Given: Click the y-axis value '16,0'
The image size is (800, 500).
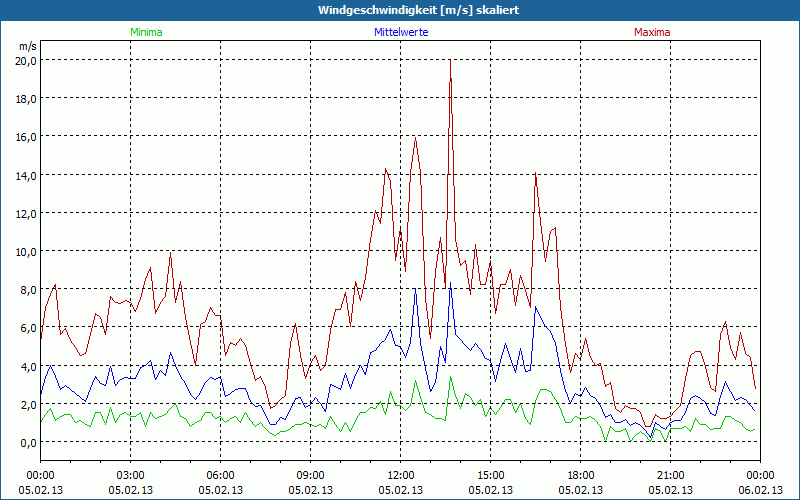Looking at the screenshot, I should click(x=27, y=137).
